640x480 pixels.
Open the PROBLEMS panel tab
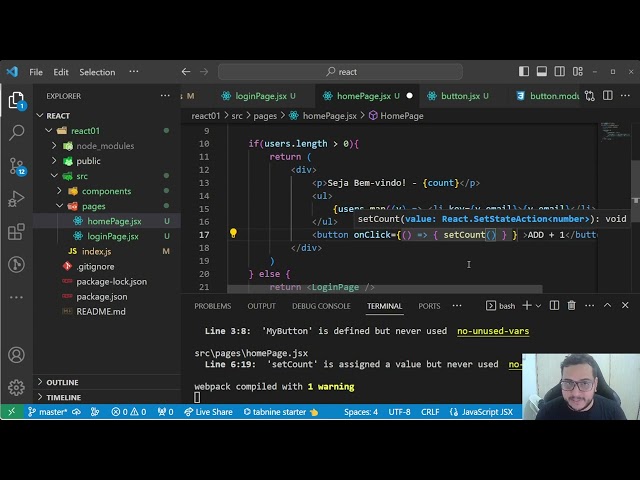point(213,306)
